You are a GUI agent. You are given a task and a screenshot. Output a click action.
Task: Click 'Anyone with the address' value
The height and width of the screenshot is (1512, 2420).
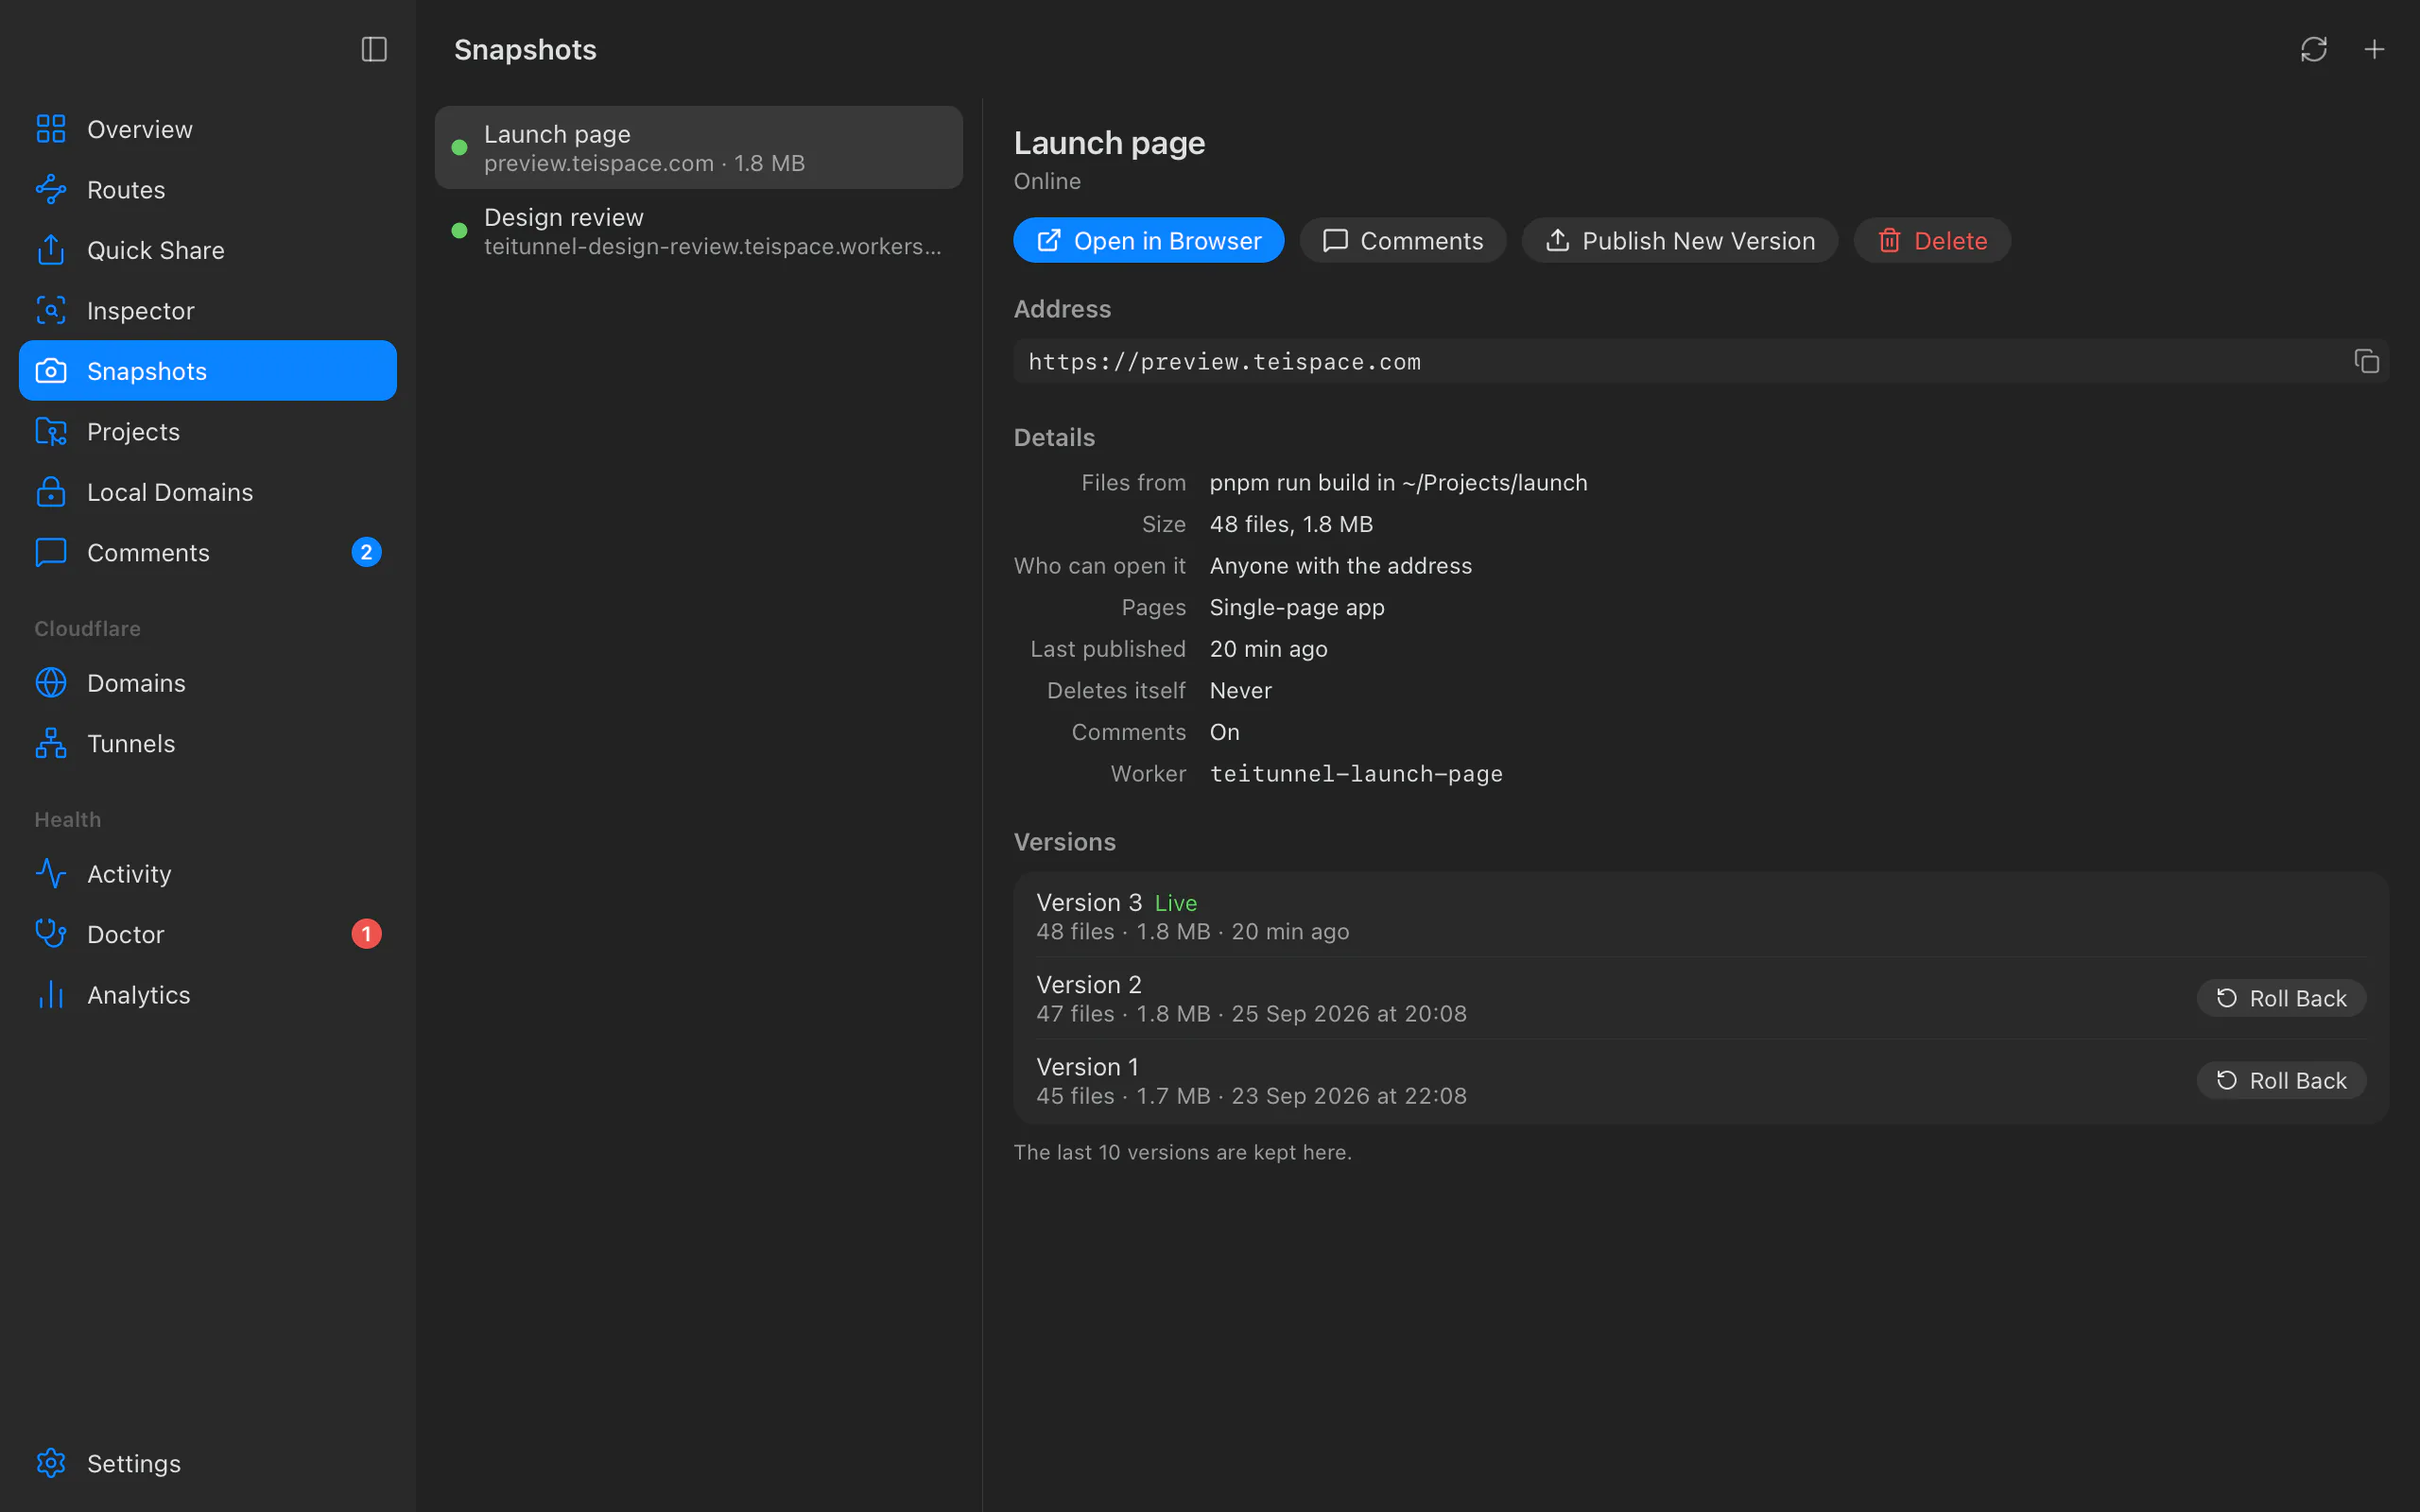coord(1340,566)
